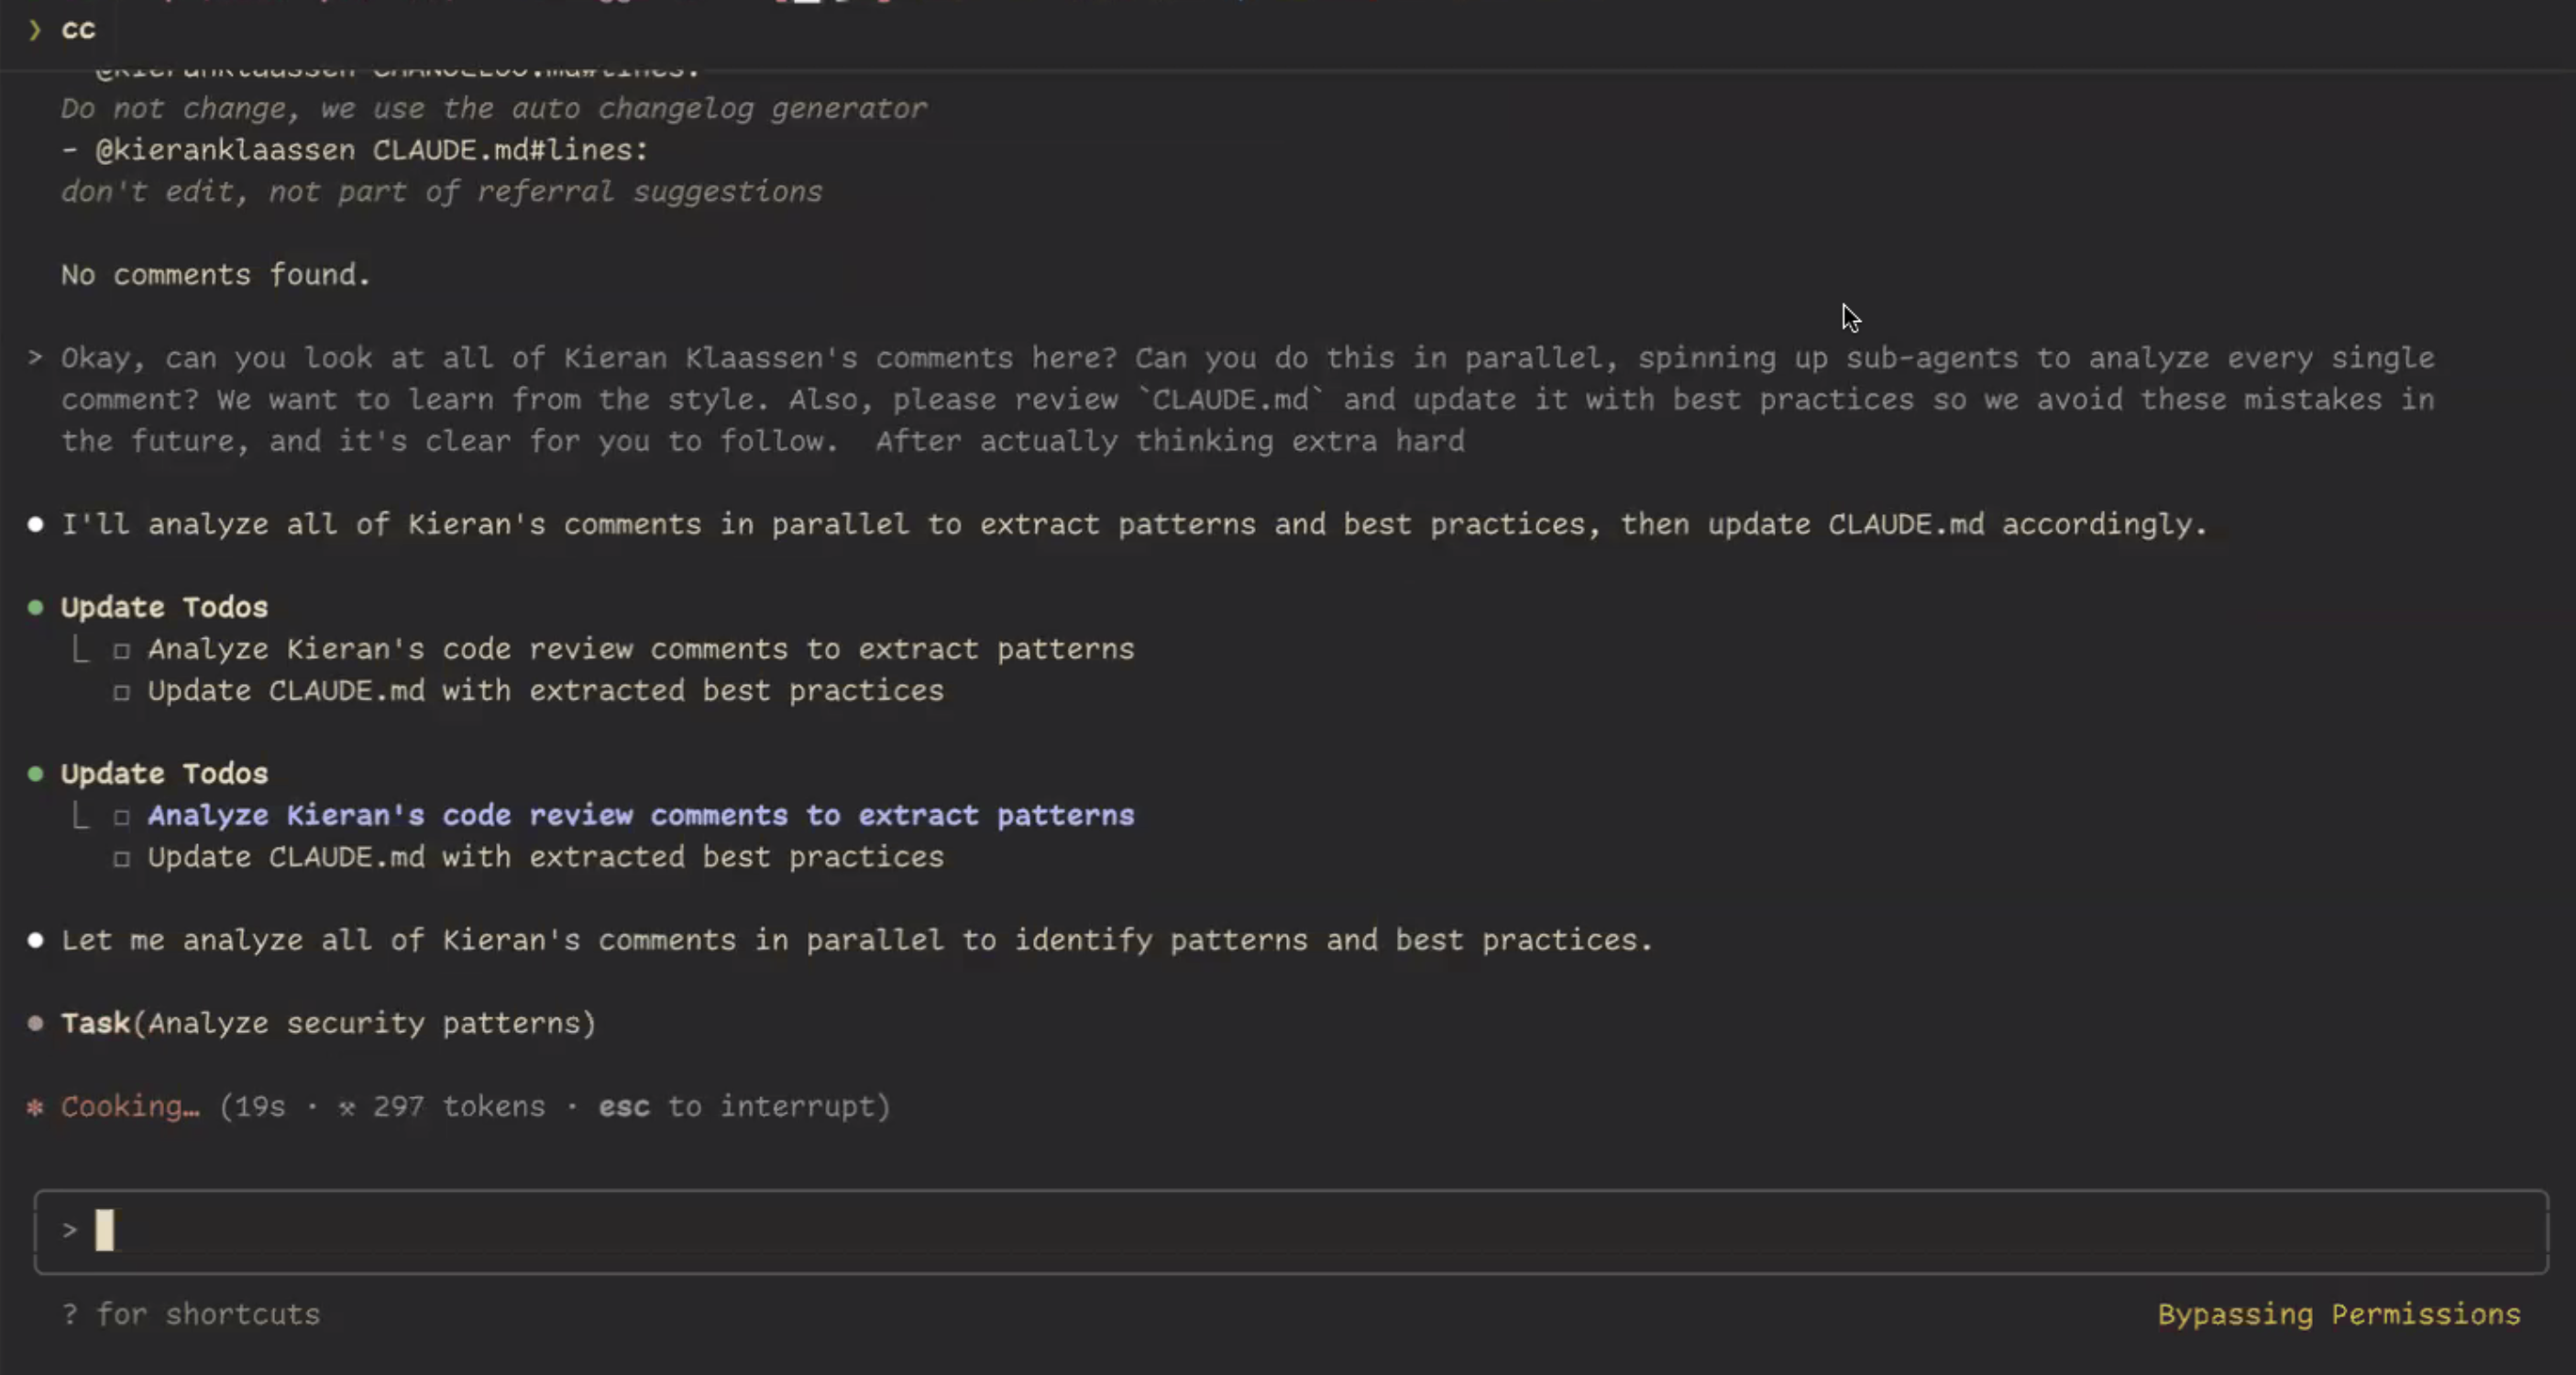The image size is (2576, 1375).
Task: Click the prompt caret before user message "Okay, can you"
Action: [x=36, y=357]
